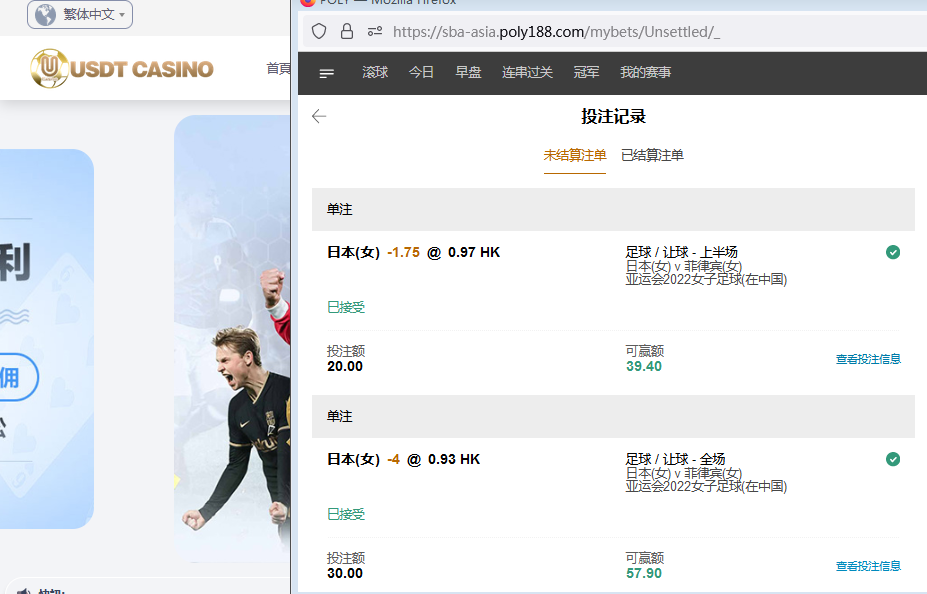The width and height of the screenshot is (927, 594).
Task: Click winnable amount 57.90
Action: (644, 573)
